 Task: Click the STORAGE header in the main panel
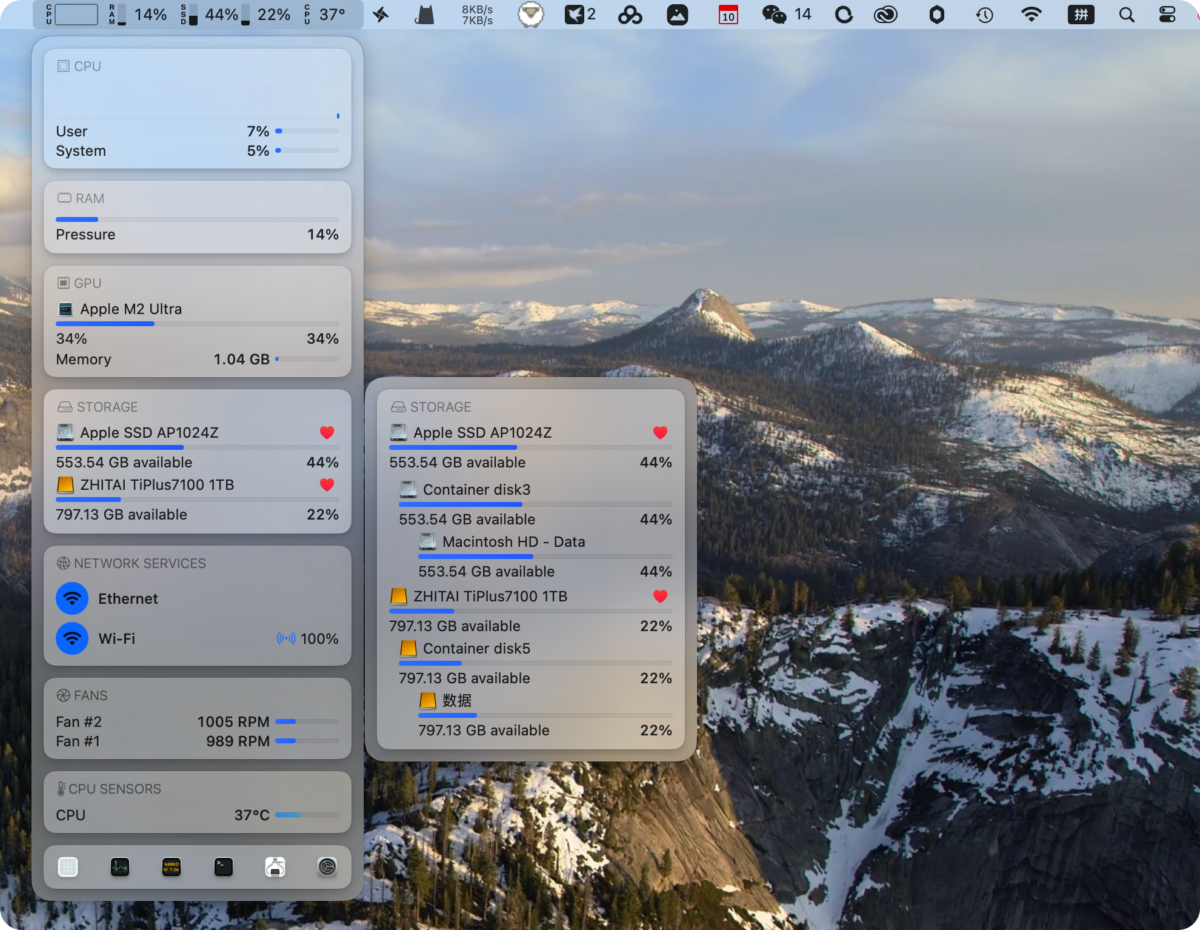coord(97,407)
